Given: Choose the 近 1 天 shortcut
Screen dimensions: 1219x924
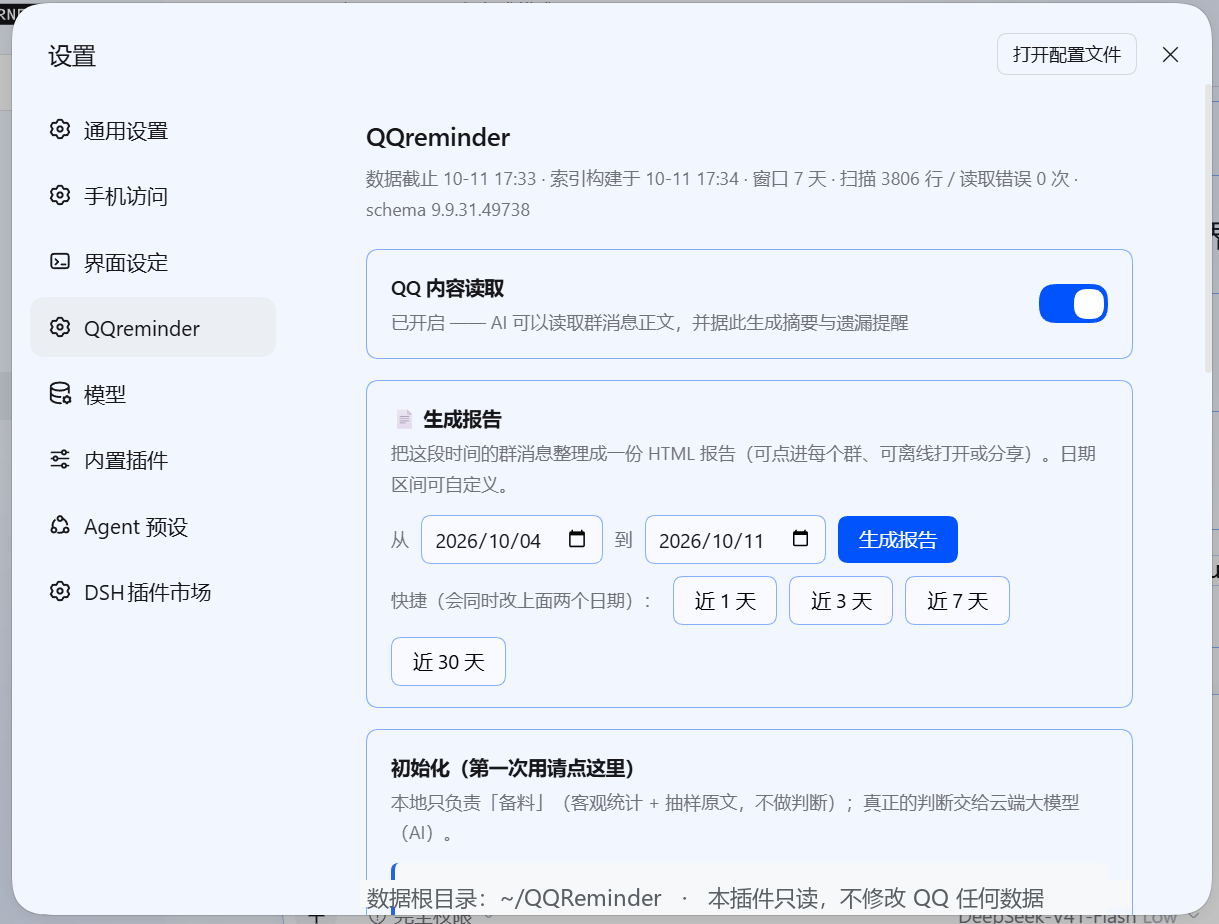Looking at the screenshot, I should [x=725, y=601].
